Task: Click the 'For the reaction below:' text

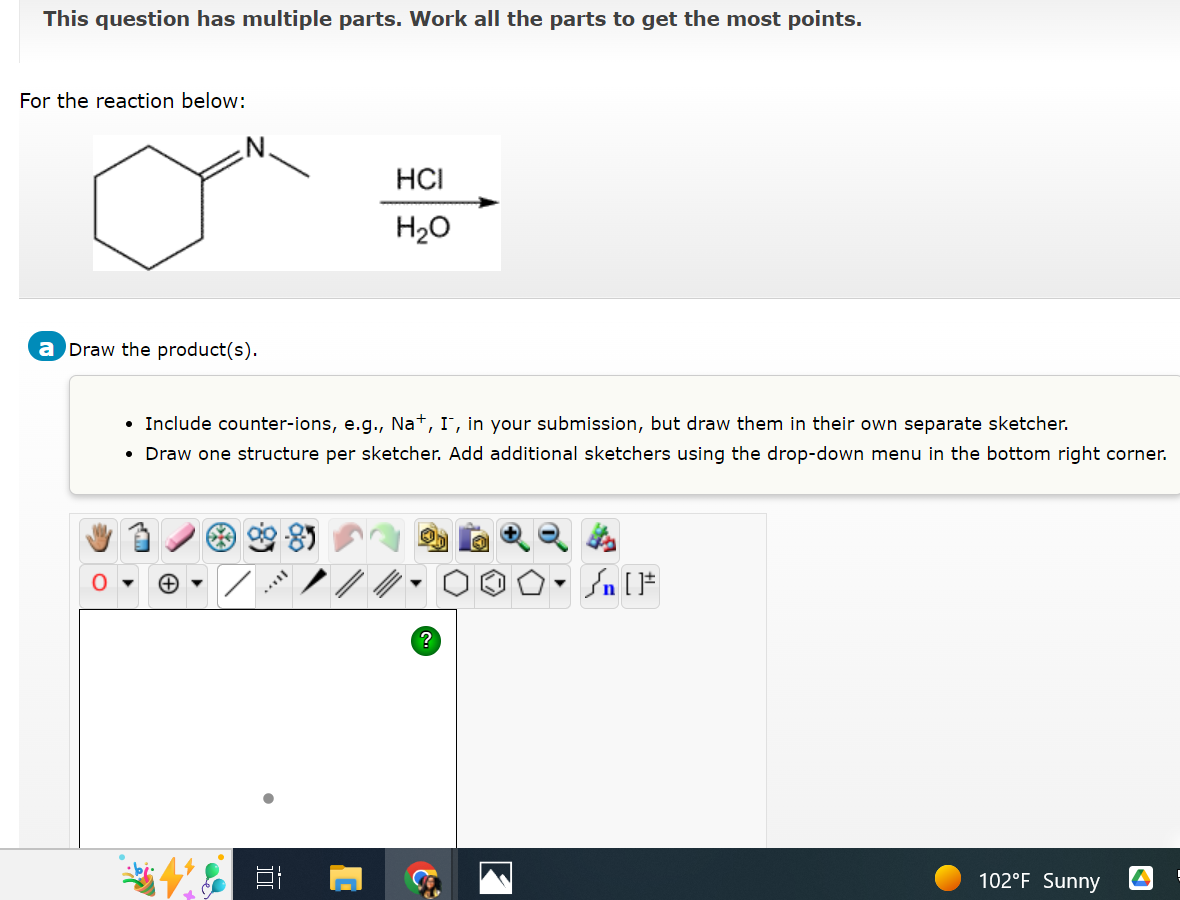Action: pyautogui.click(x=132, y=101)
